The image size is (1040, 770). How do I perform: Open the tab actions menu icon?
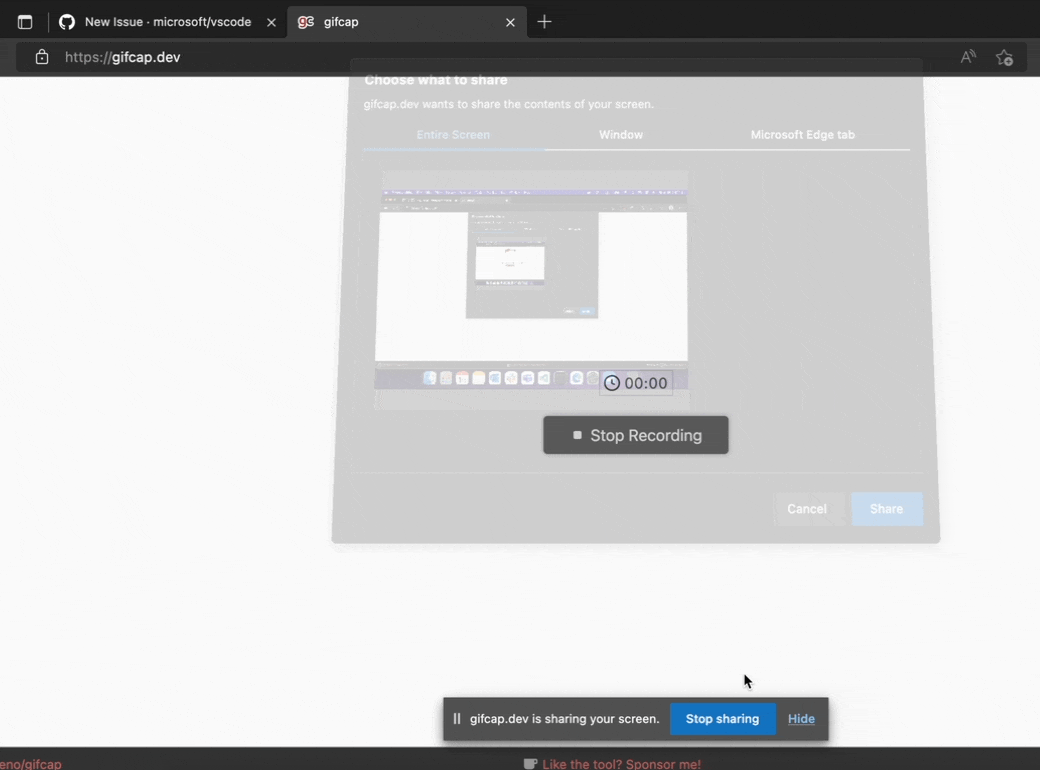(25, 22)
